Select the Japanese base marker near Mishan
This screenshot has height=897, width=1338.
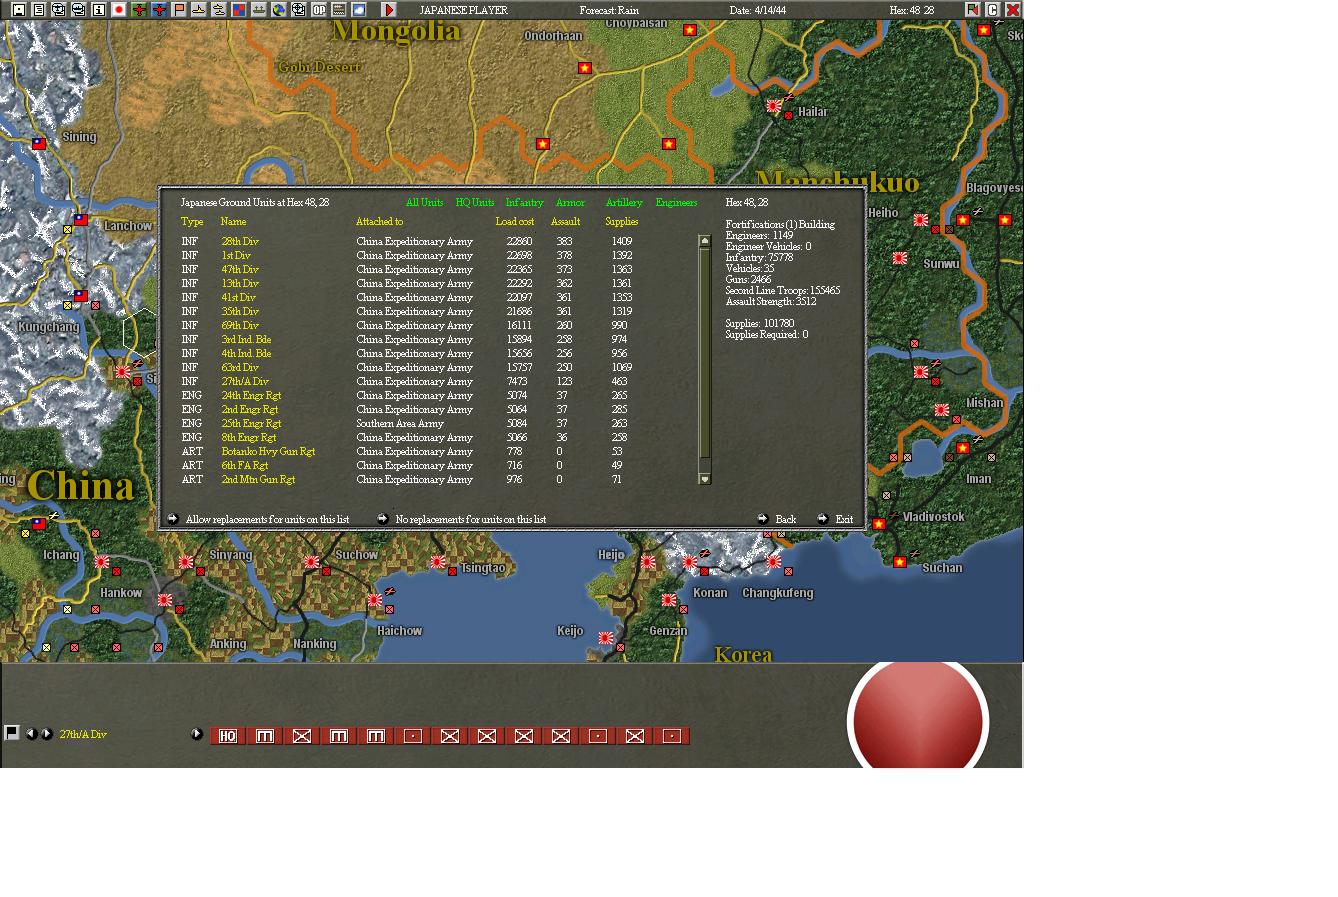tap(941, 410)
